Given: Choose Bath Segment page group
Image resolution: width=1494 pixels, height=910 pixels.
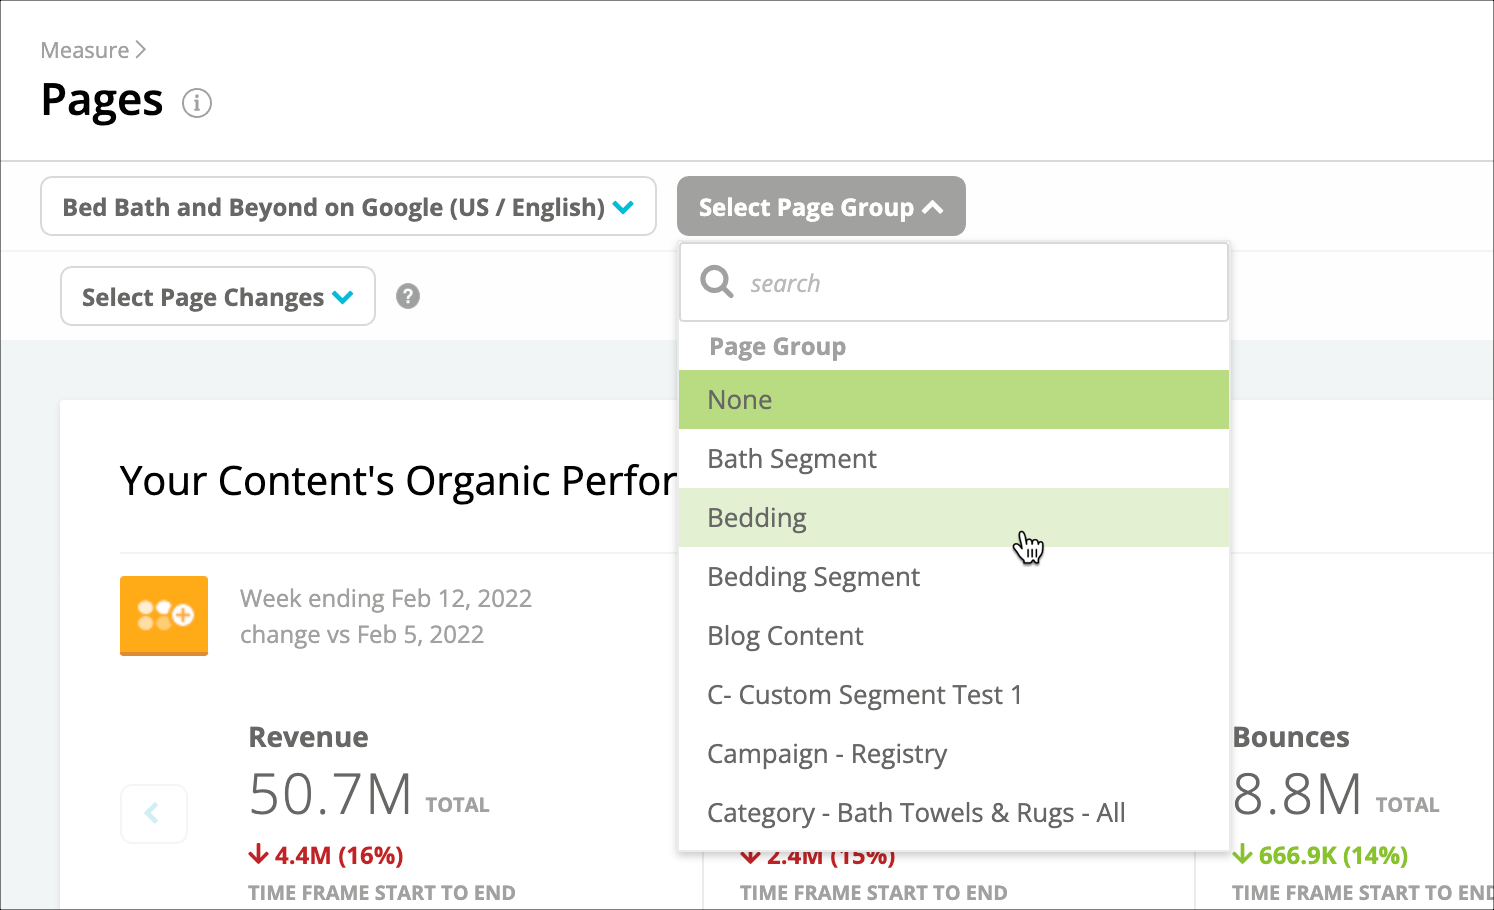Looking at the screenshot, I should pos(953,459).
